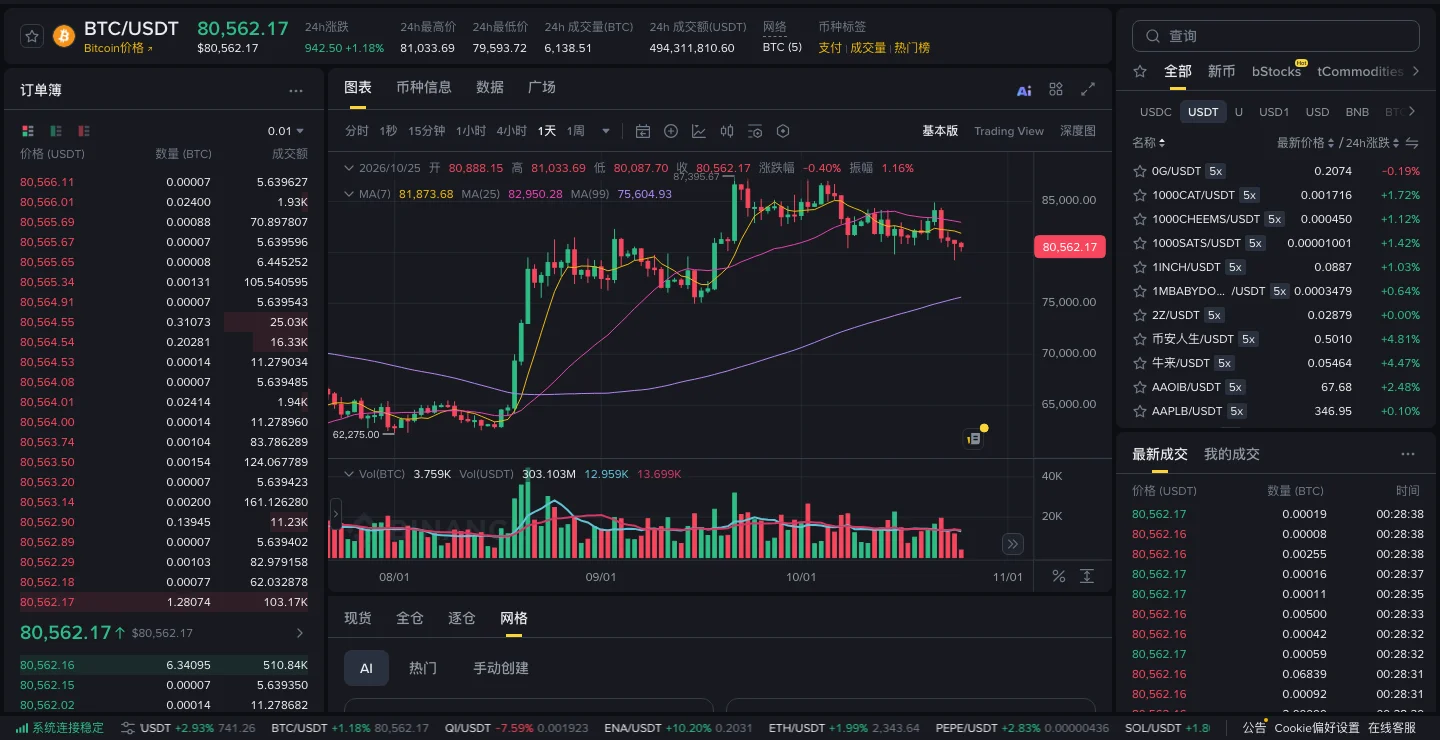The width and height of the screenshot is (1440, 740).
Task: Click the chart notes icon with yellow dot
Action: 974,438
